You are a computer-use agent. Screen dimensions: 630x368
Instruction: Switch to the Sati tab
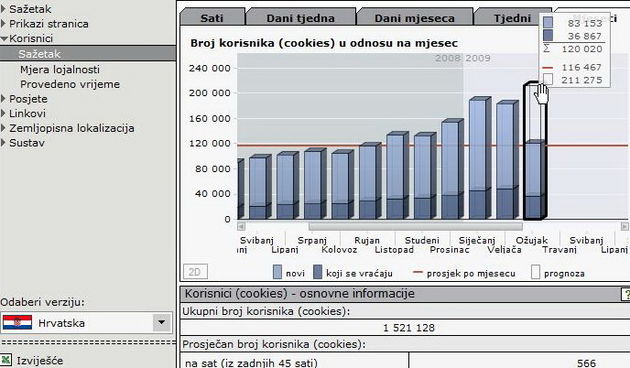pyautogui.click(x=212, y=18)
